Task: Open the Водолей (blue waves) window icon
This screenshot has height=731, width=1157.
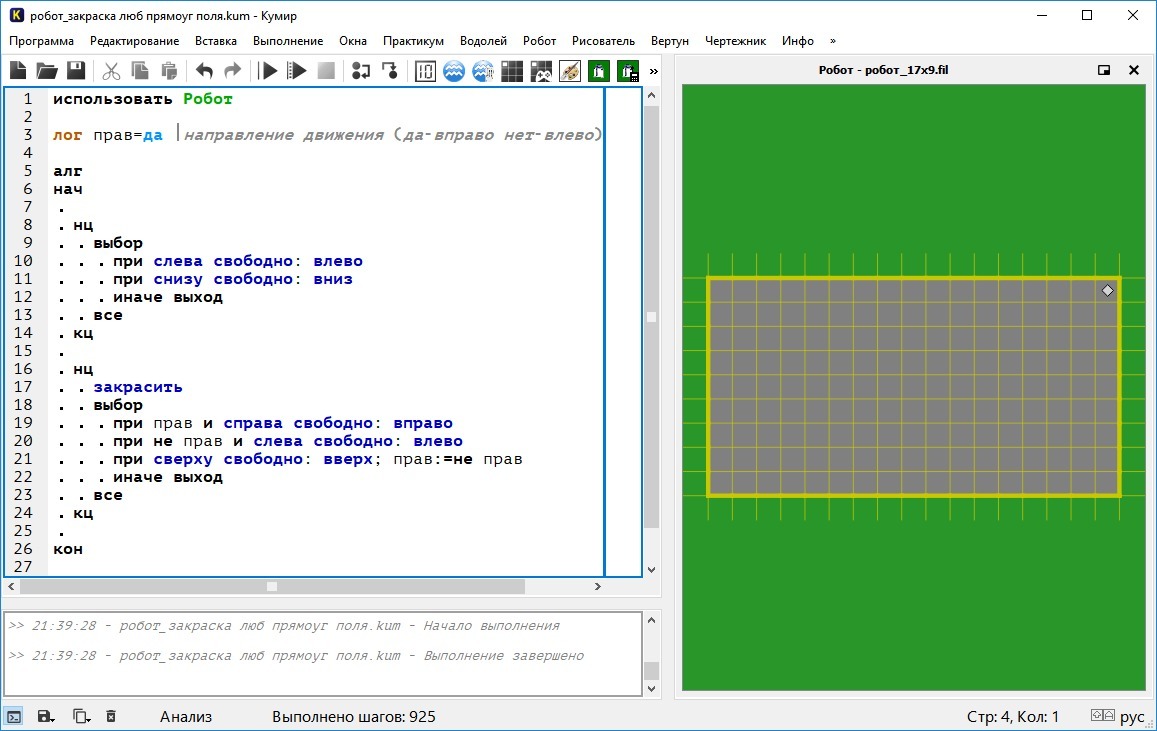Action: (x=454, y=71)
